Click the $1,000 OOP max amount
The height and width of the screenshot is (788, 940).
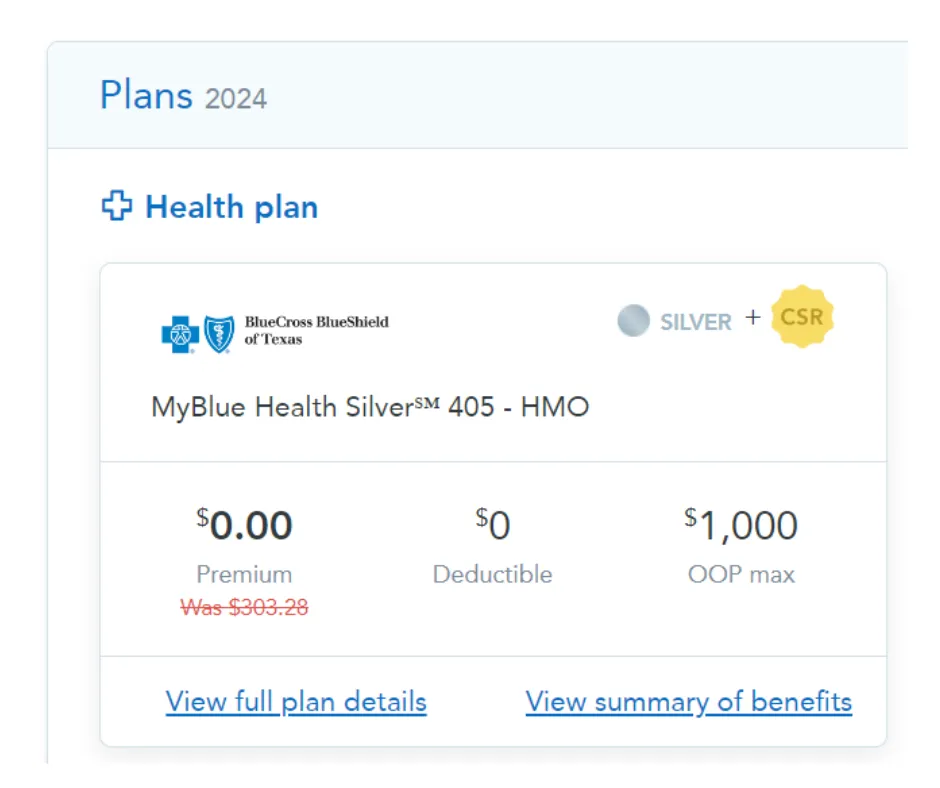[x=741, y=525]
